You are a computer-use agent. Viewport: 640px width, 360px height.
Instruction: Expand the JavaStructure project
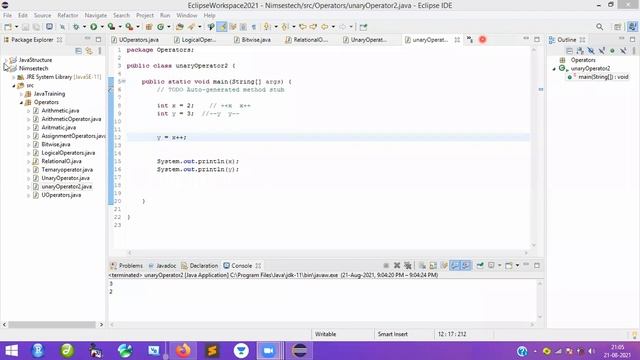click(x=6, y=60)
